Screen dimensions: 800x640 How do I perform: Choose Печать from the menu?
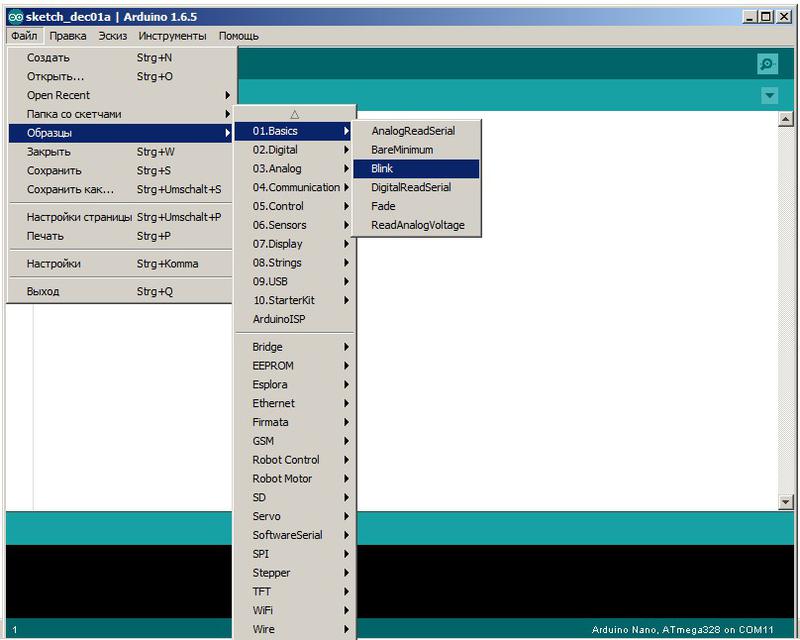(120, 236)
